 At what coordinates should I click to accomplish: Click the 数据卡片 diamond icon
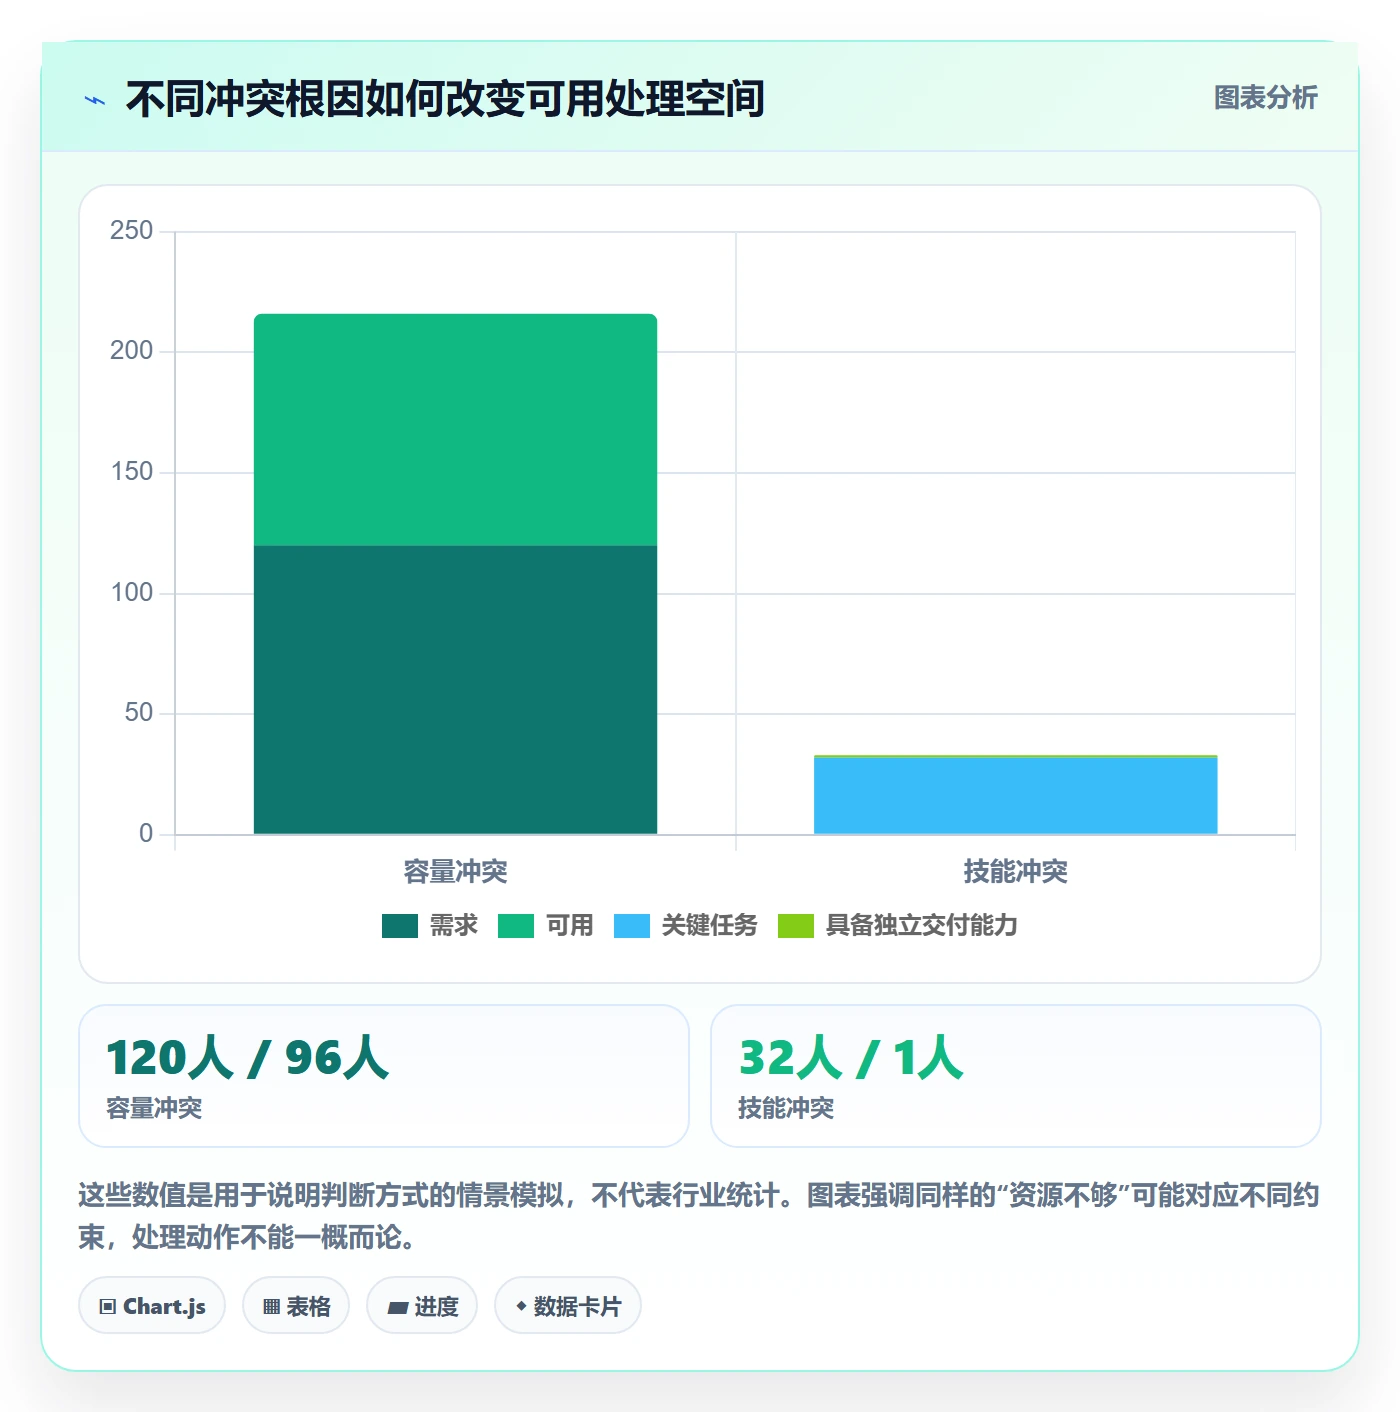tap(521, 1306)
